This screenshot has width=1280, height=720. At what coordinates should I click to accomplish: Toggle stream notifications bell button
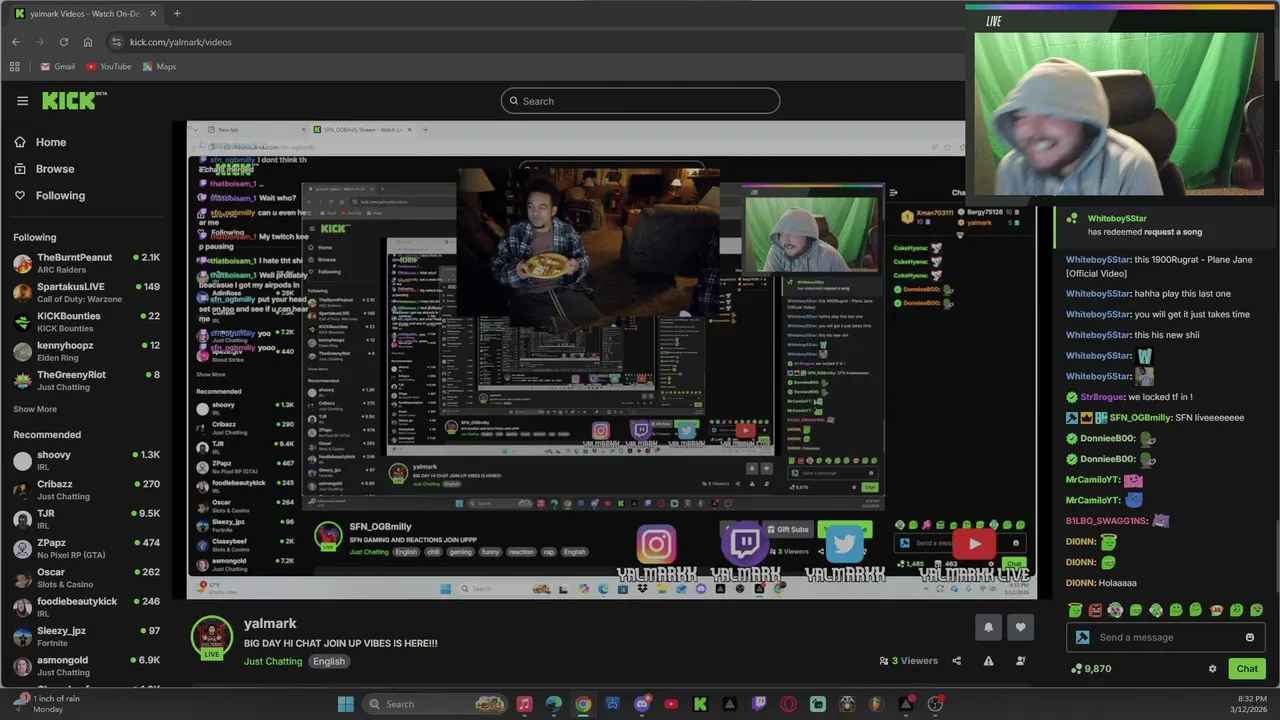988,627
